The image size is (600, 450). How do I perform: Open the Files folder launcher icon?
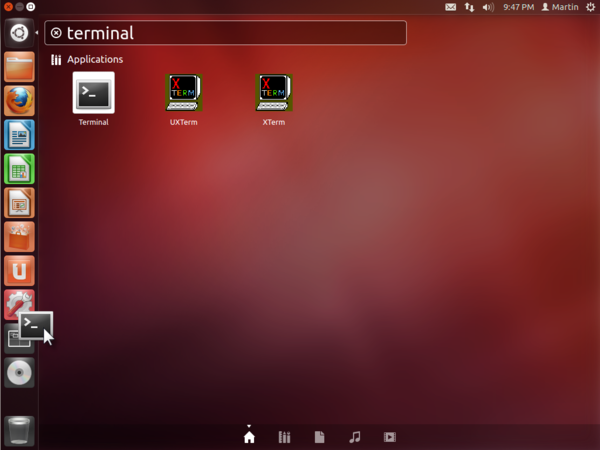[19, 67]
